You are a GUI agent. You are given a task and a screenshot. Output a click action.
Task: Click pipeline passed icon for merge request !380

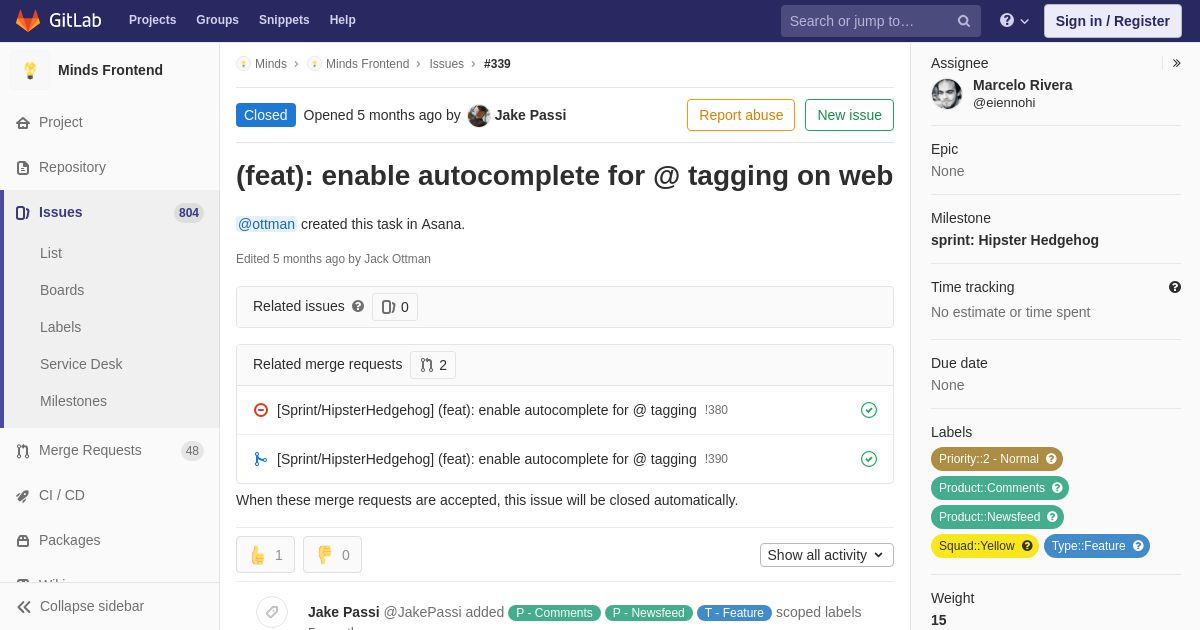[869, 410]
